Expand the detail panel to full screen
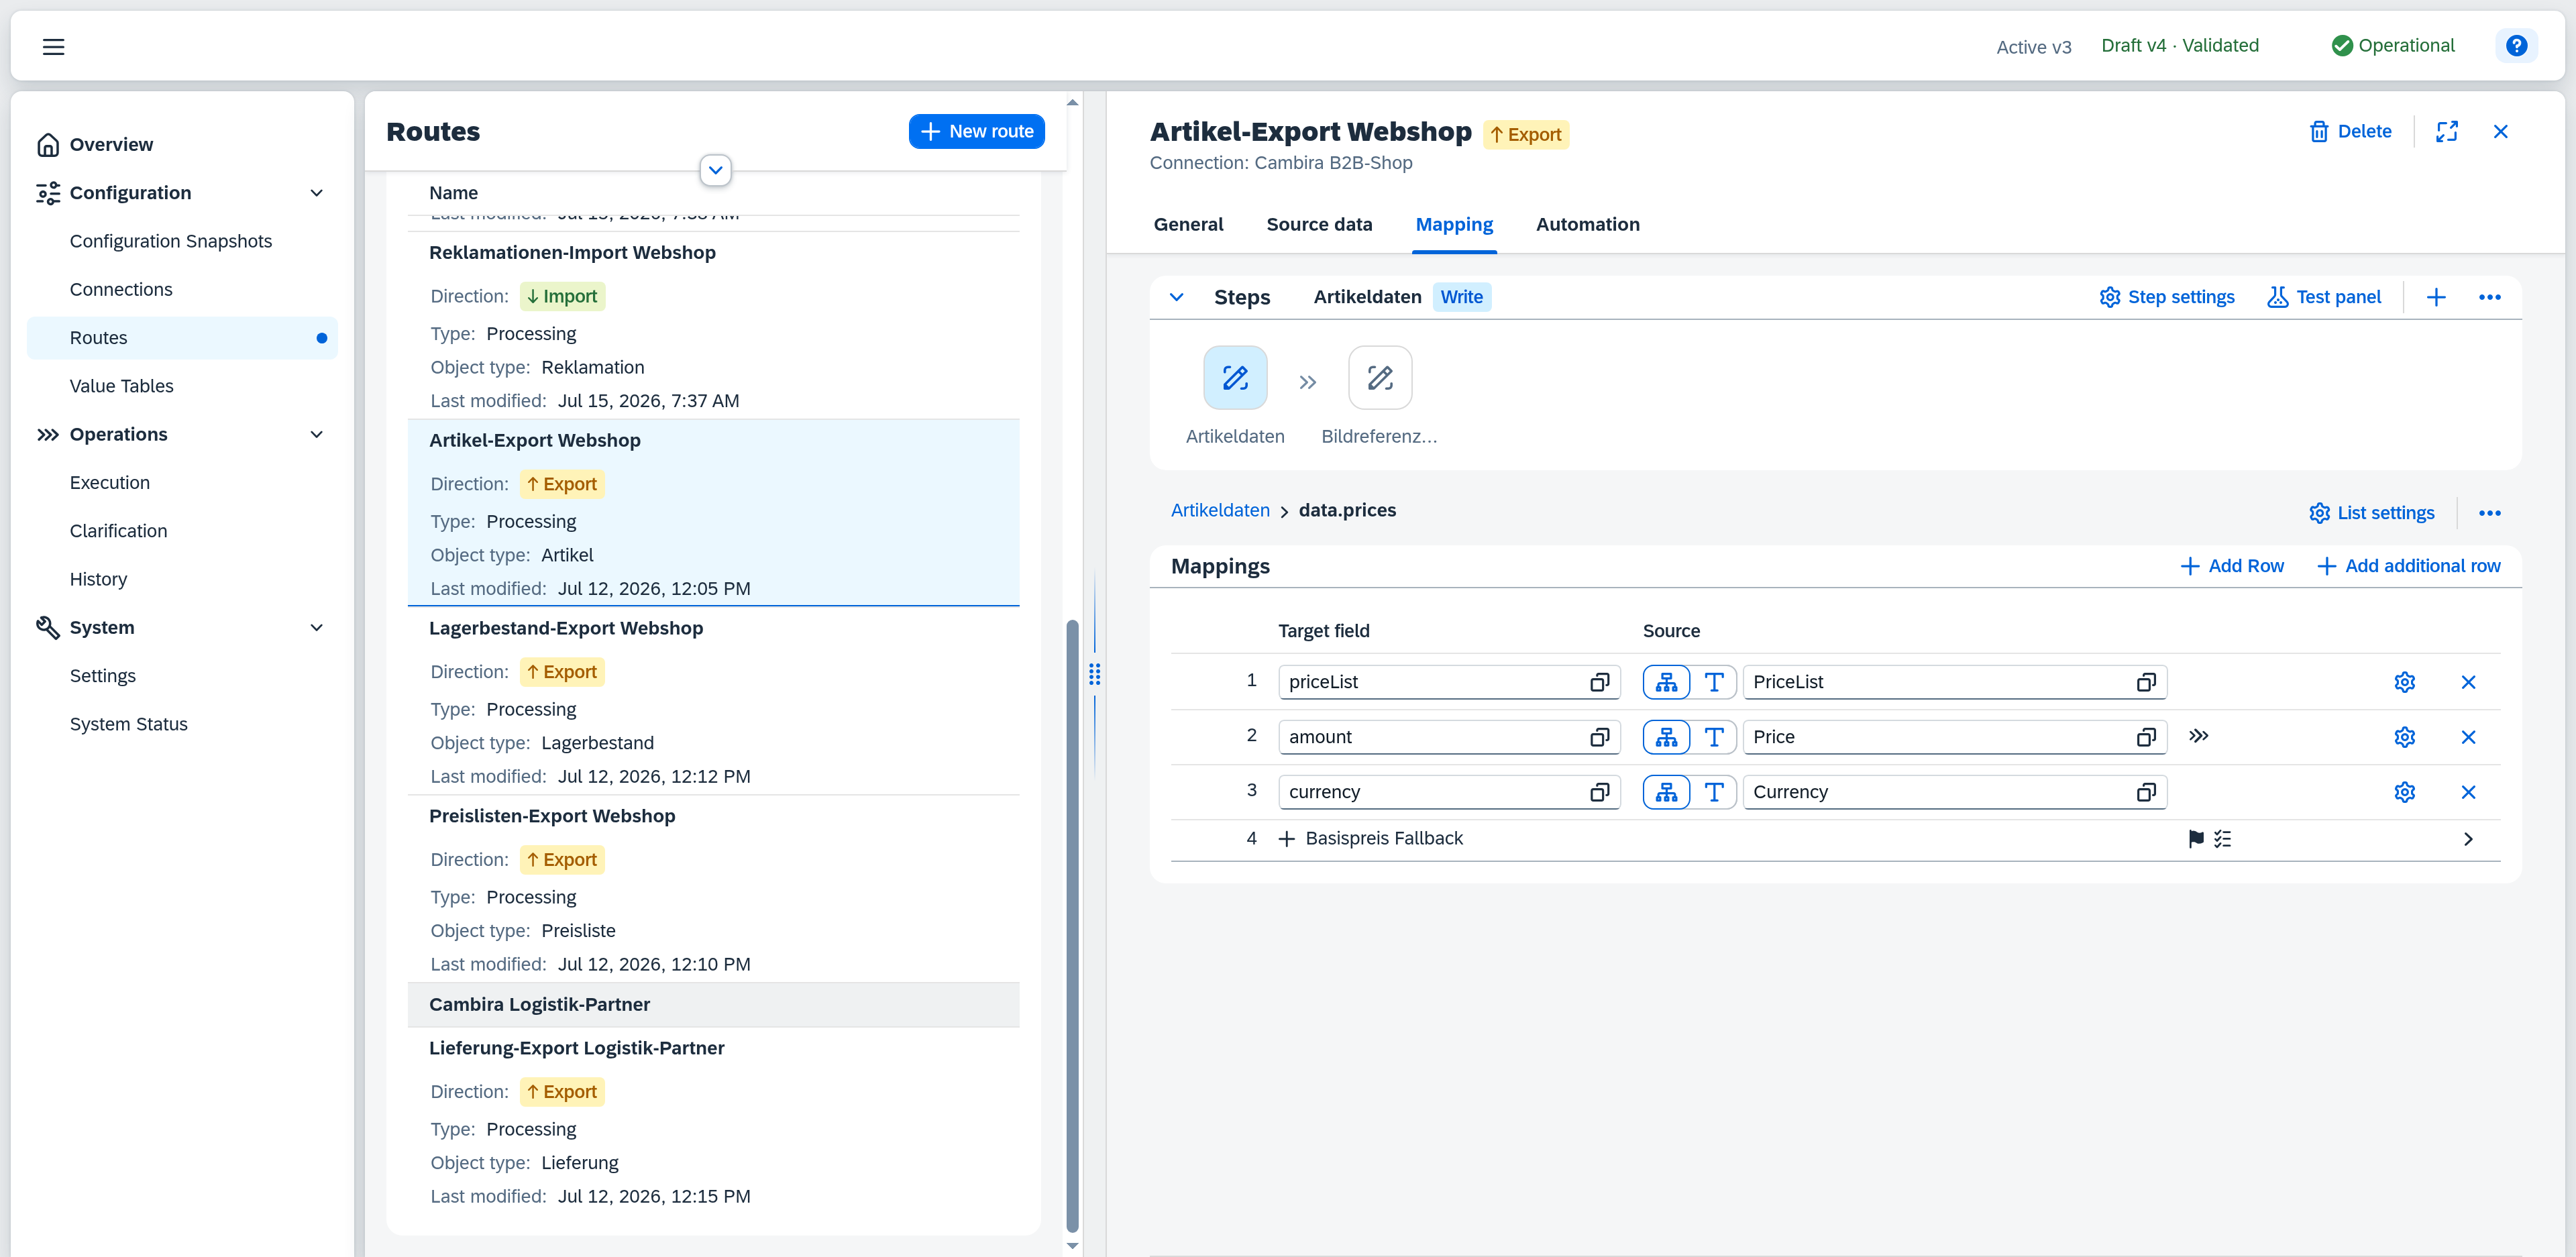 (2446, 131)
